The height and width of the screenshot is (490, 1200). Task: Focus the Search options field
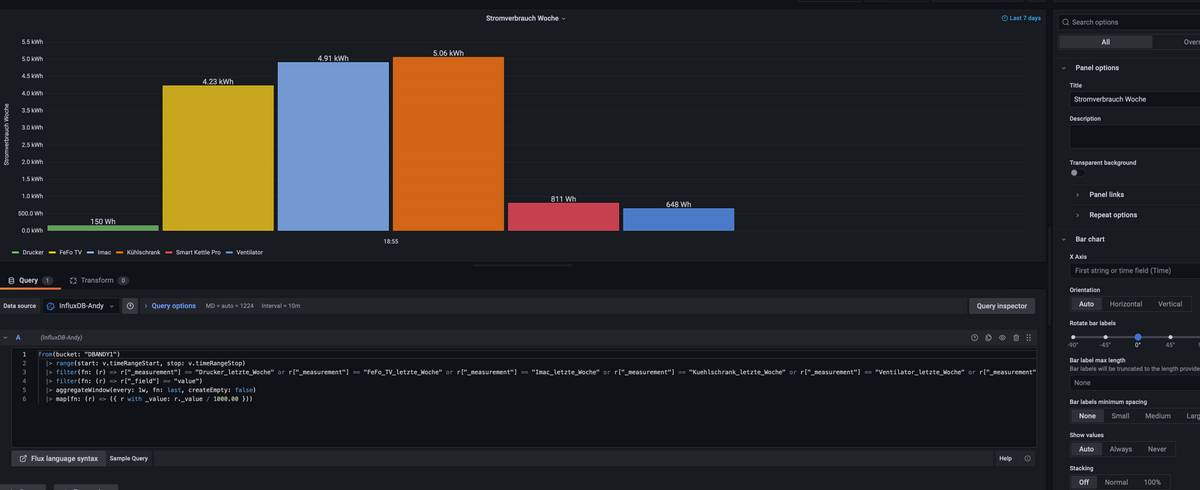[x=1130, y=22]
